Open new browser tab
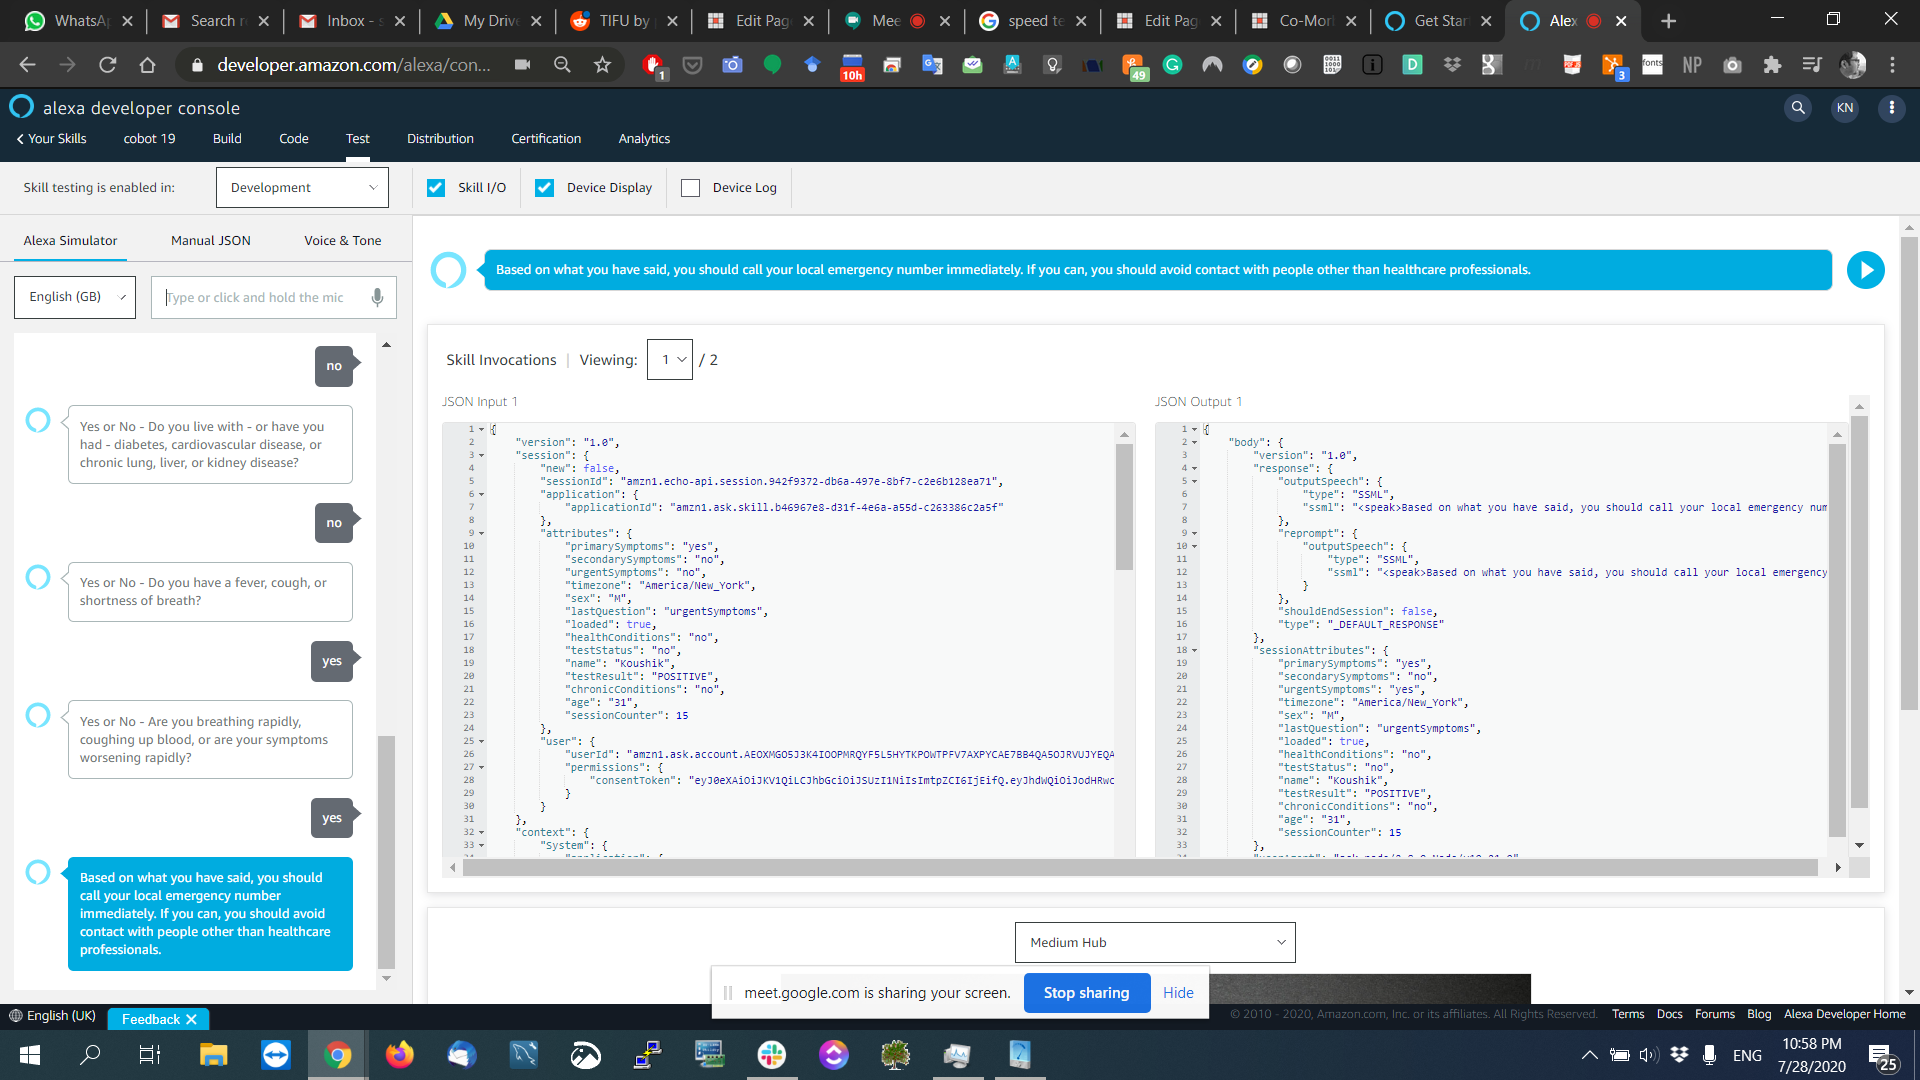 (x=1668, y=21)
